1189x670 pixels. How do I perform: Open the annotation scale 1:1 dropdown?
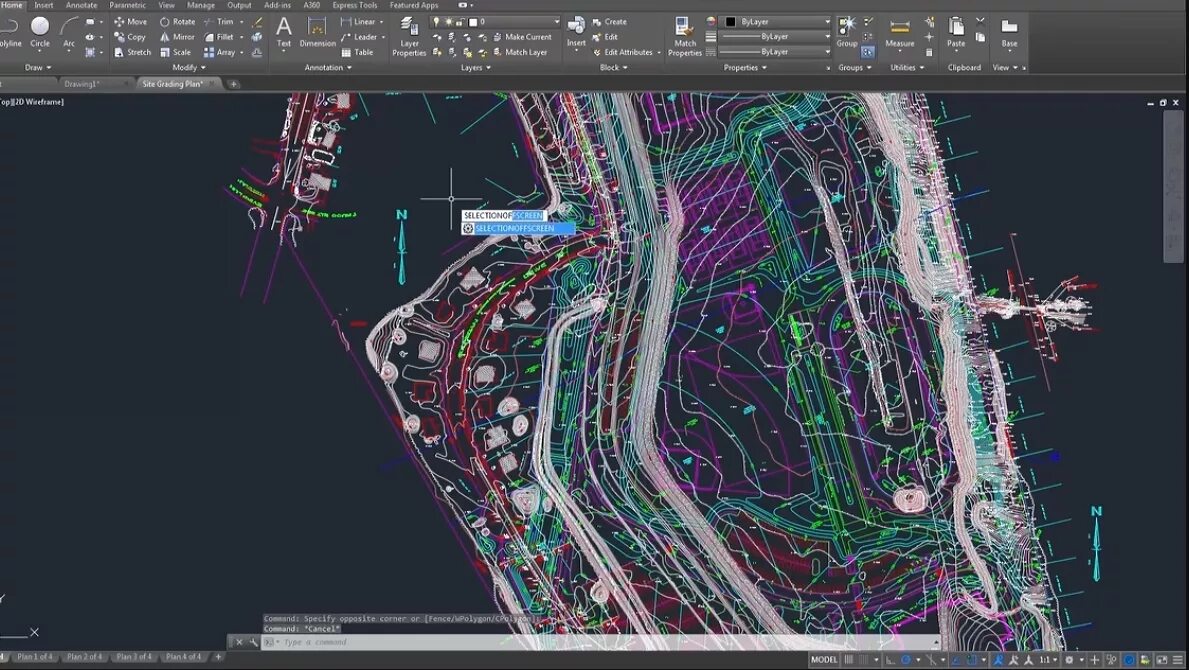pyautogui.click(x=1048, y=659)
